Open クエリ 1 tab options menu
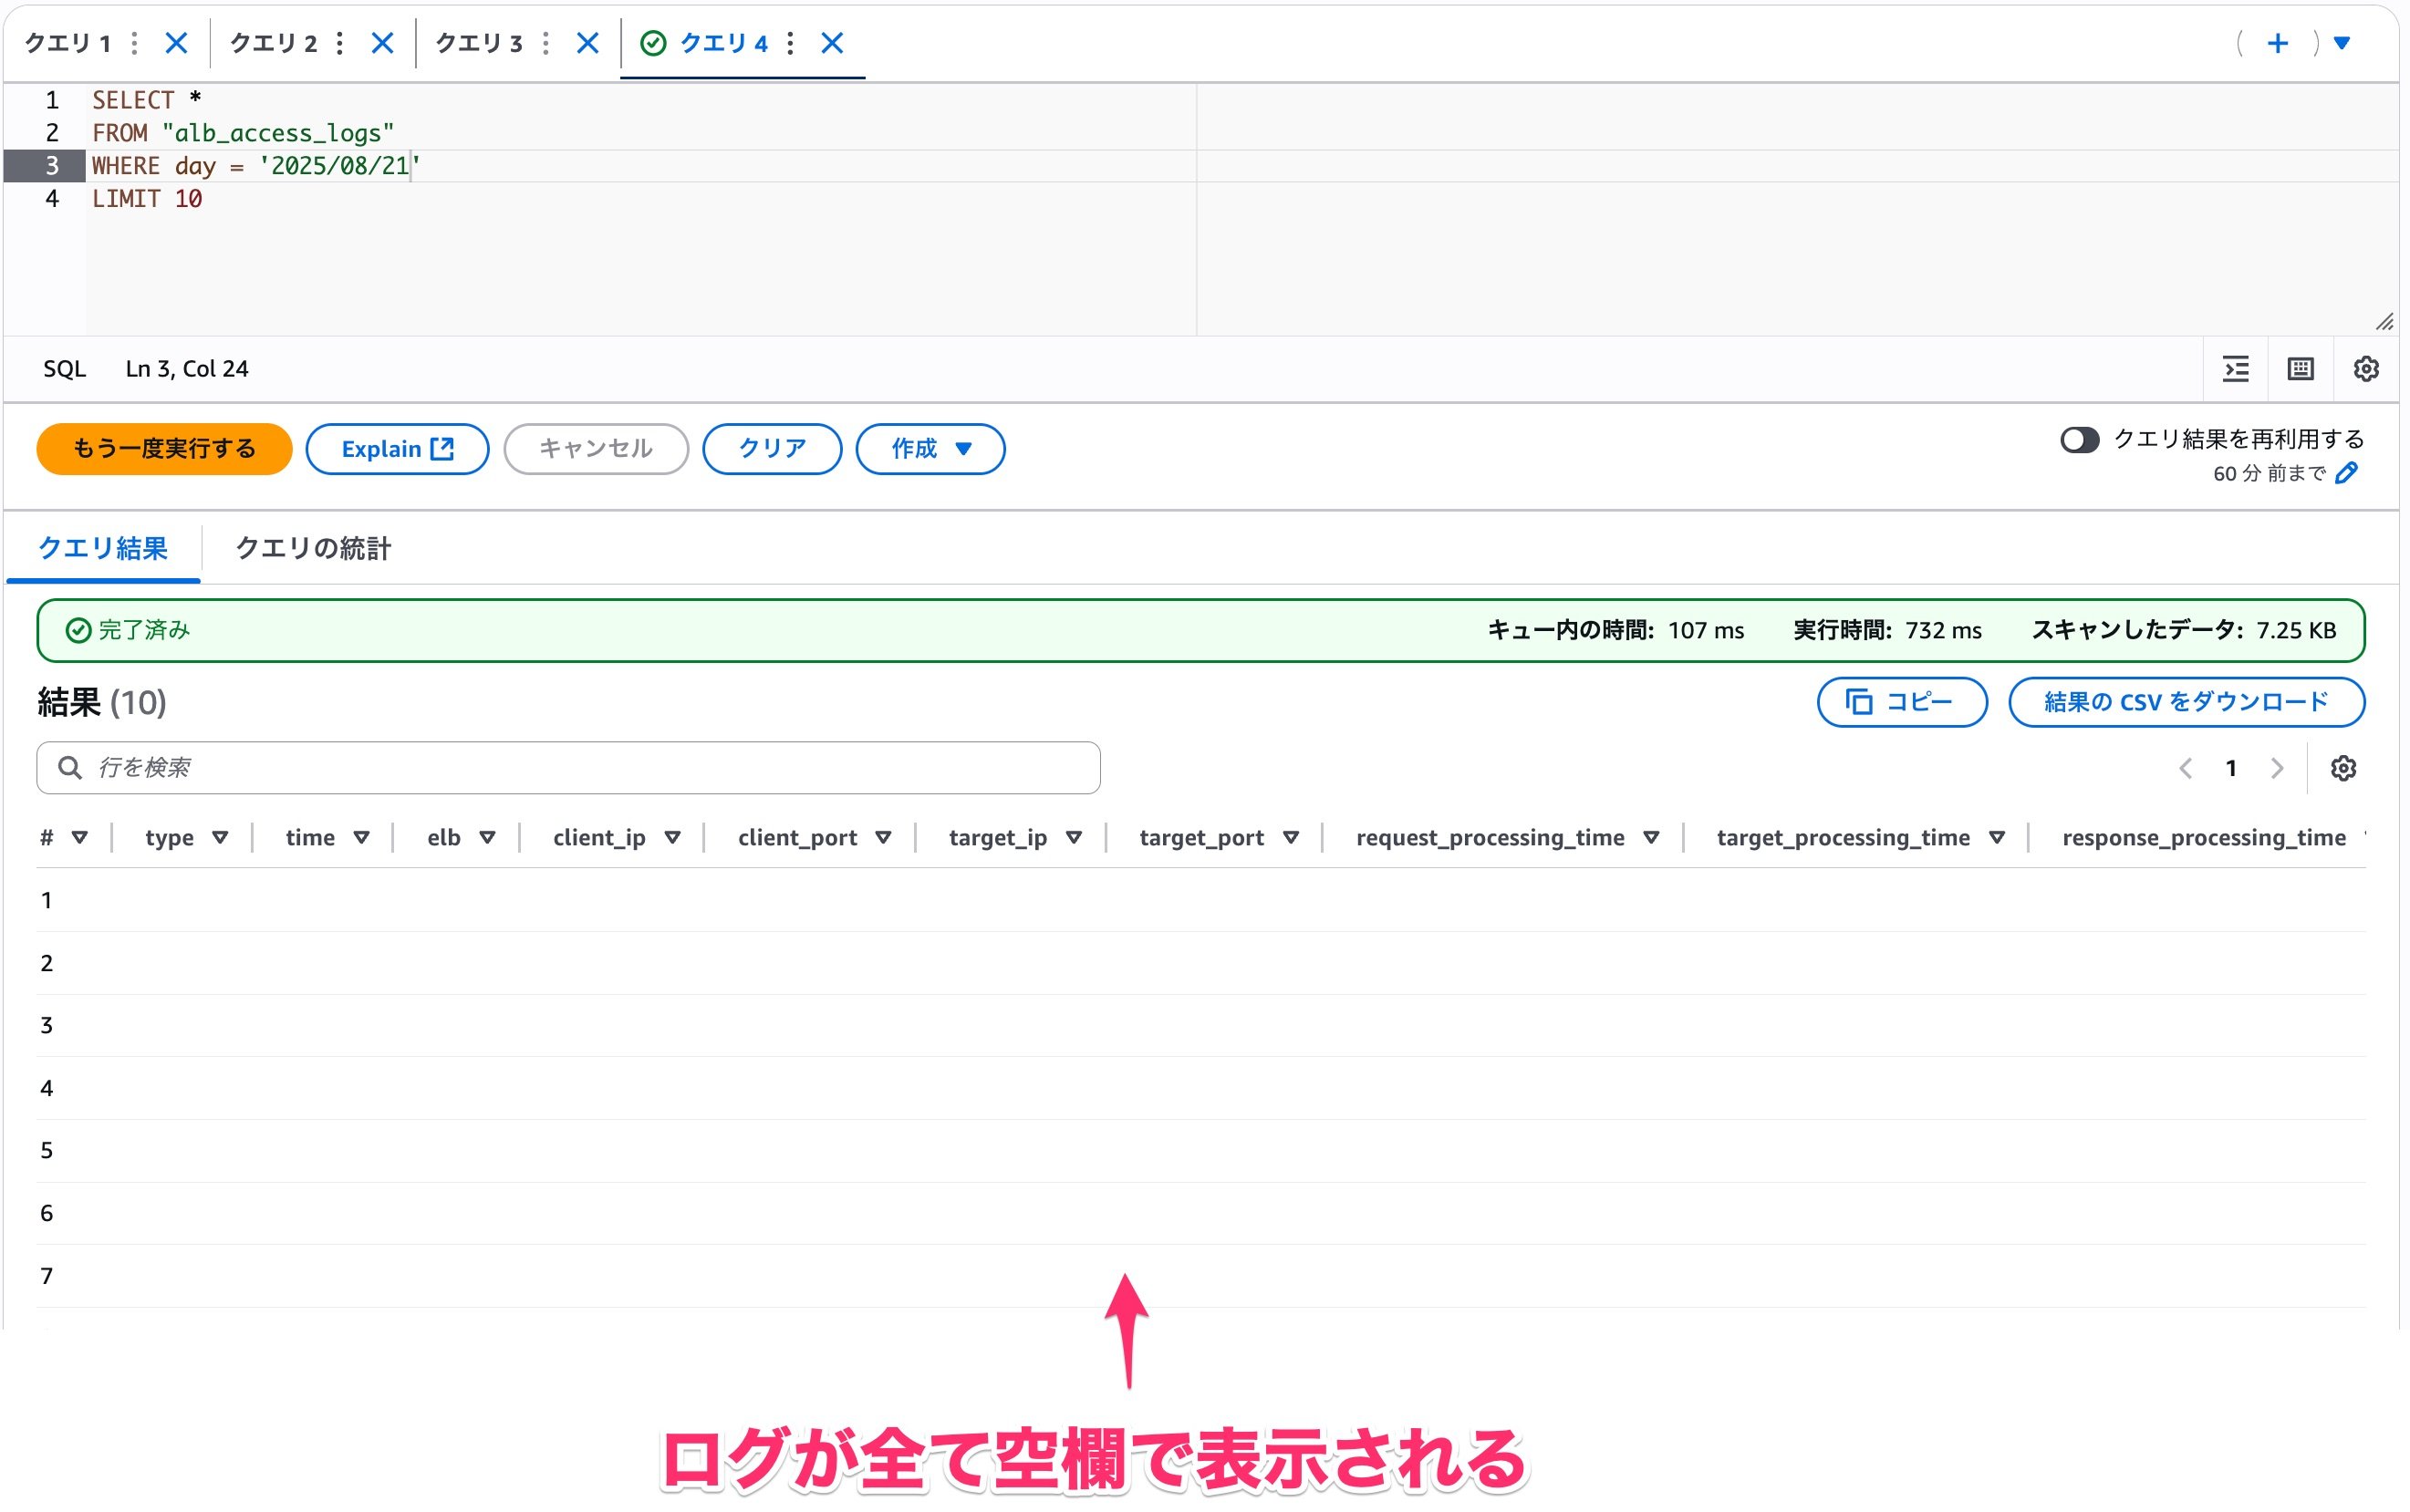 [x=134, y=43]
